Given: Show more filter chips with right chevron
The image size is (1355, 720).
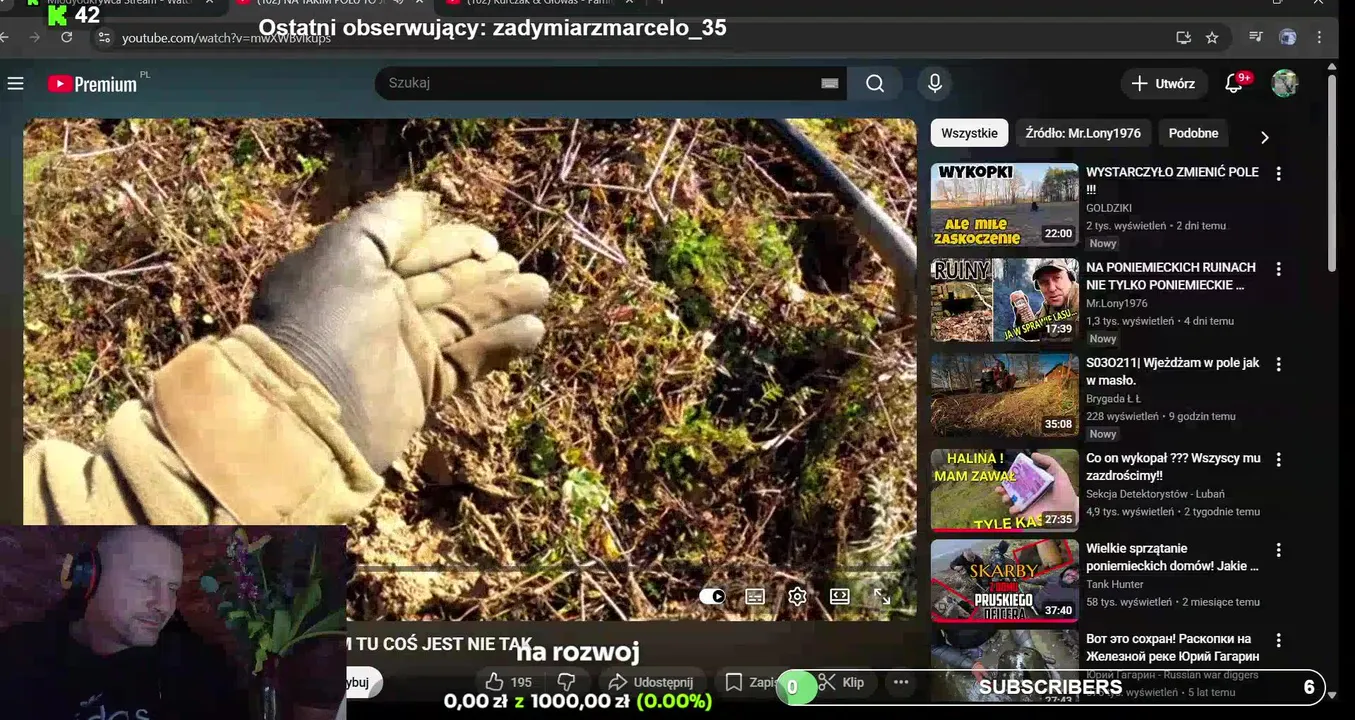Looking at the screenshot, I should [1264, 137].
